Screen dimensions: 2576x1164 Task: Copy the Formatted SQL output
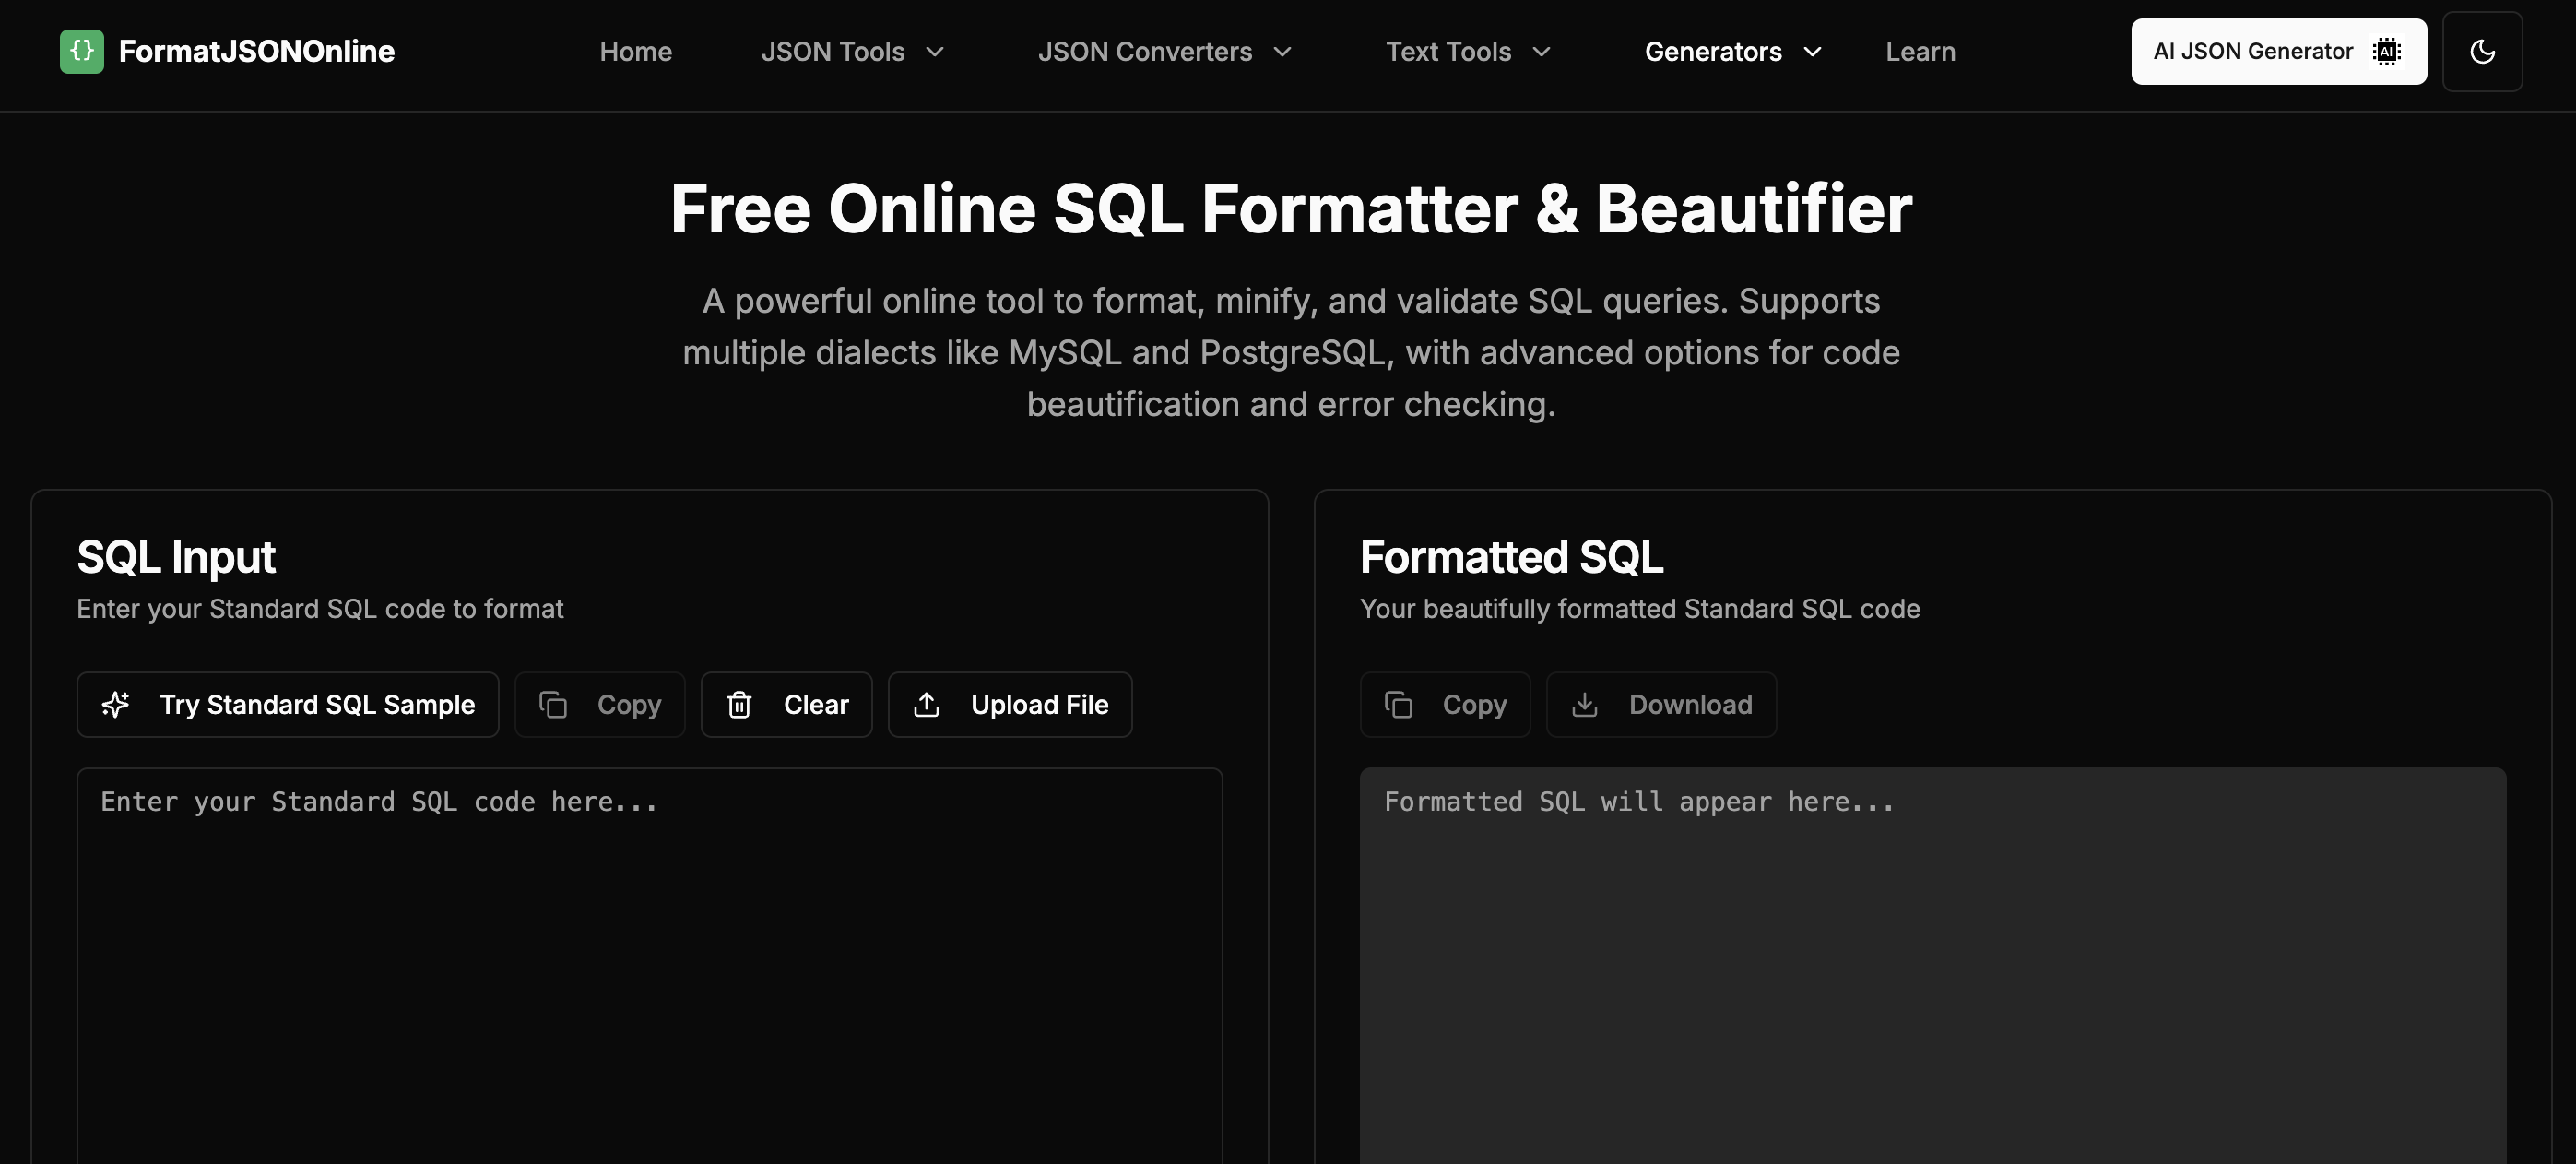[1445, 705]
